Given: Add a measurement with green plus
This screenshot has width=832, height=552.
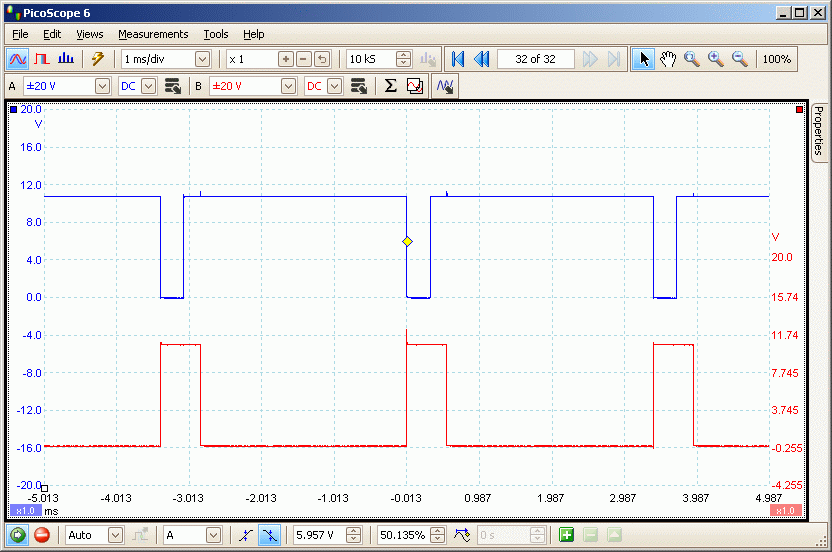Looking at the screenshot, I should point(567,535).
